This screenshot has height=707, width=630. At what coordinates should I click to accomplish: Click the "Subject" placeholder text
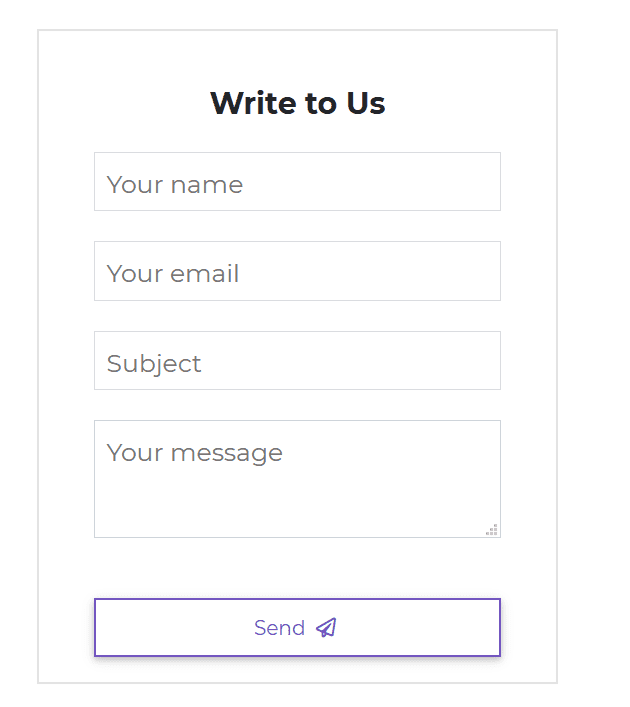pos(154,364)
